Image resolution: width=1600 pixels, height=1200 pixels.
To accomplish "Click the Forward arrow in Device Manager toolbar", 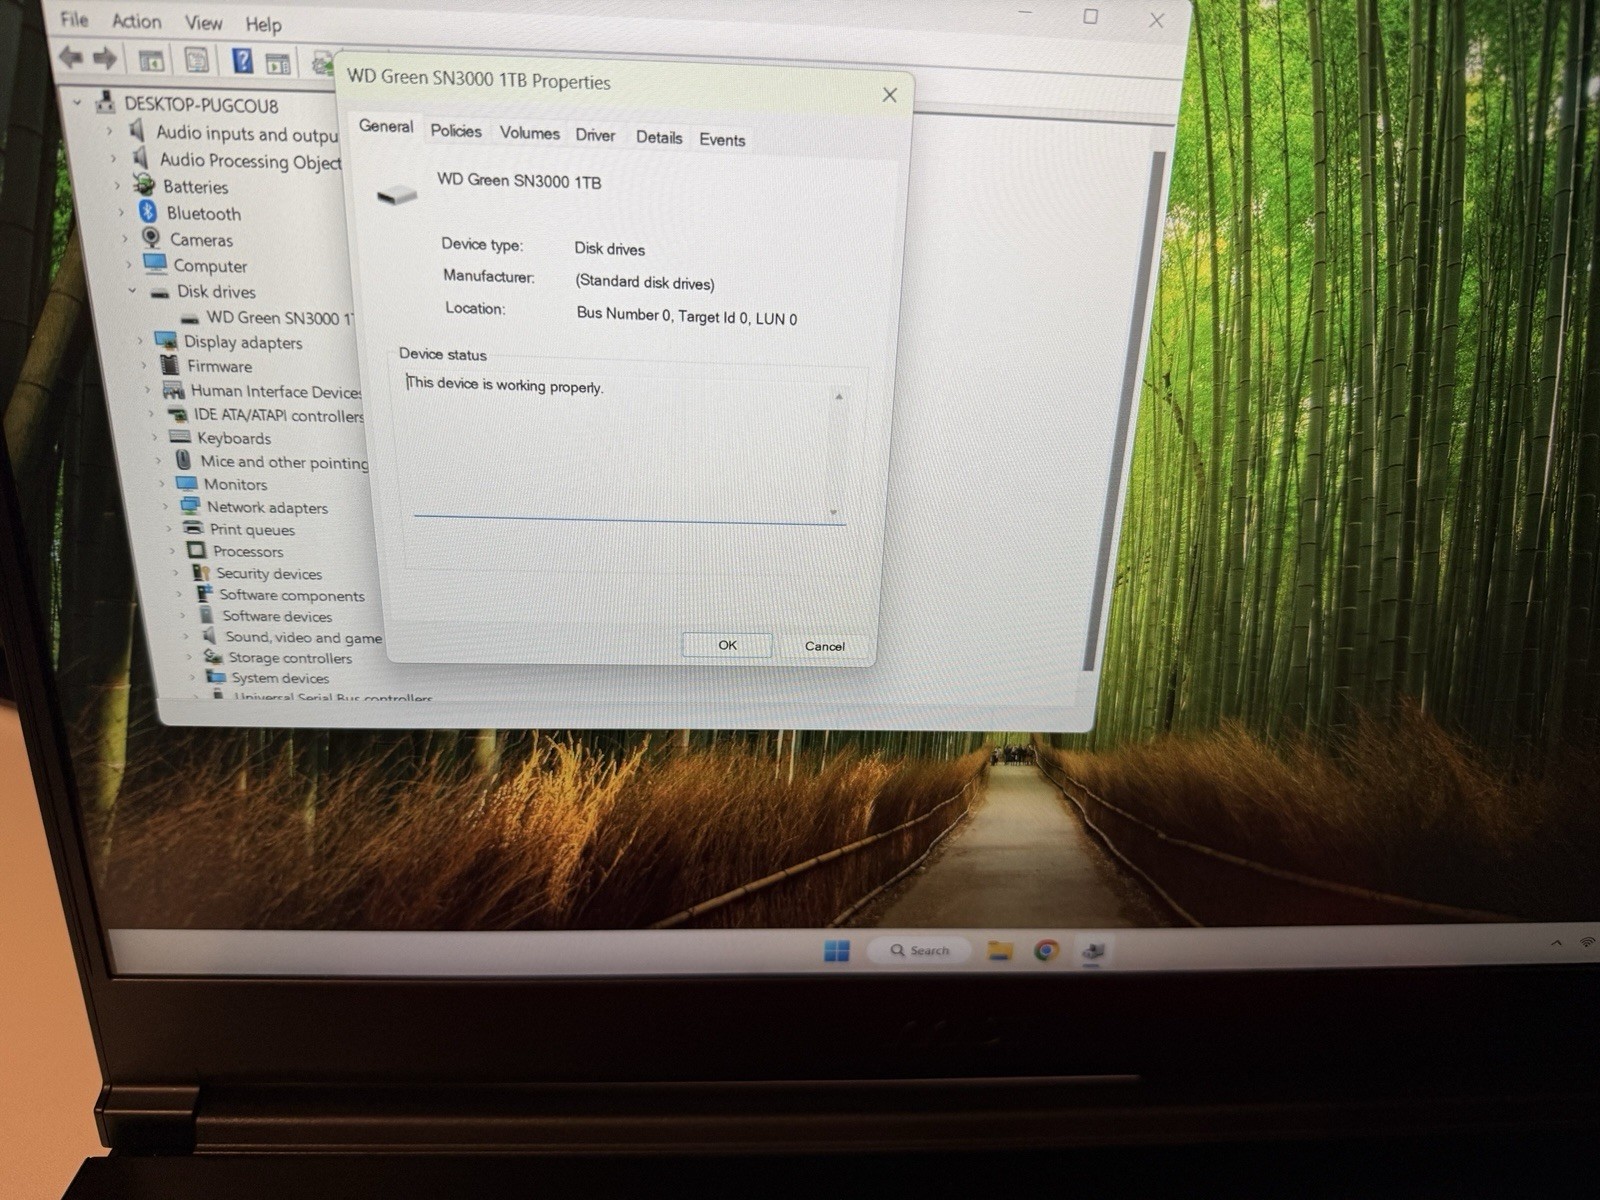I will 104,58.
